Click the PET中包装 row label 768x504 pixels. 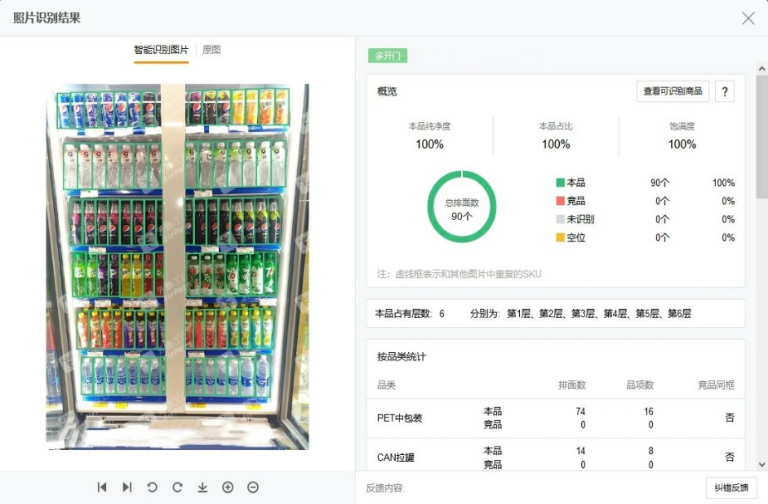[400, 418]
